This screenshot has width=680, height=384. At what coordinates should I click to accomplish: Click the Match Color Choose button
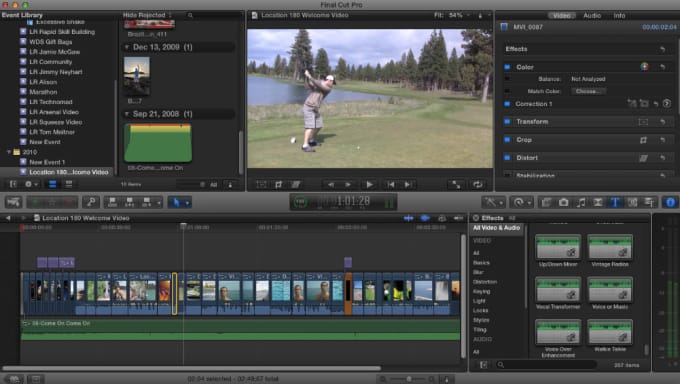(588, 92)
